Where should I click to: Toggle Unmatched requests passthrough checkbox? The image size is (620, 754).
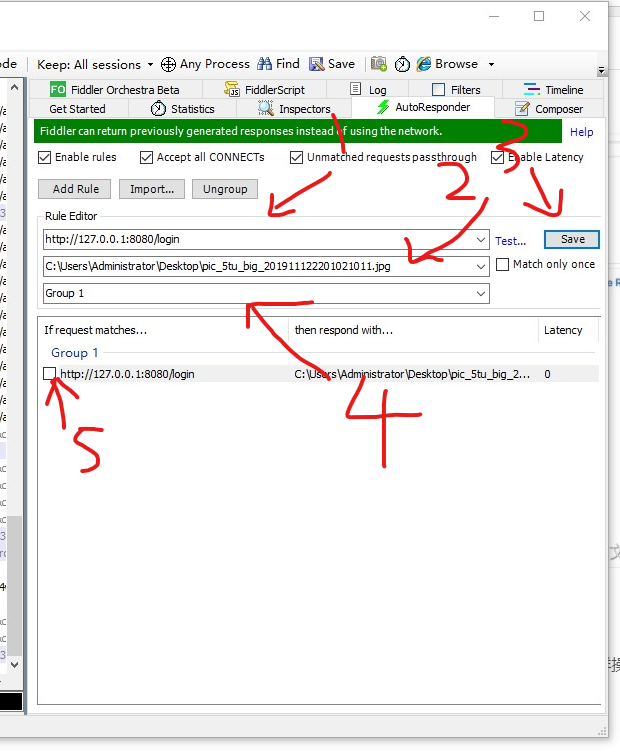click(x=296, y=157)
